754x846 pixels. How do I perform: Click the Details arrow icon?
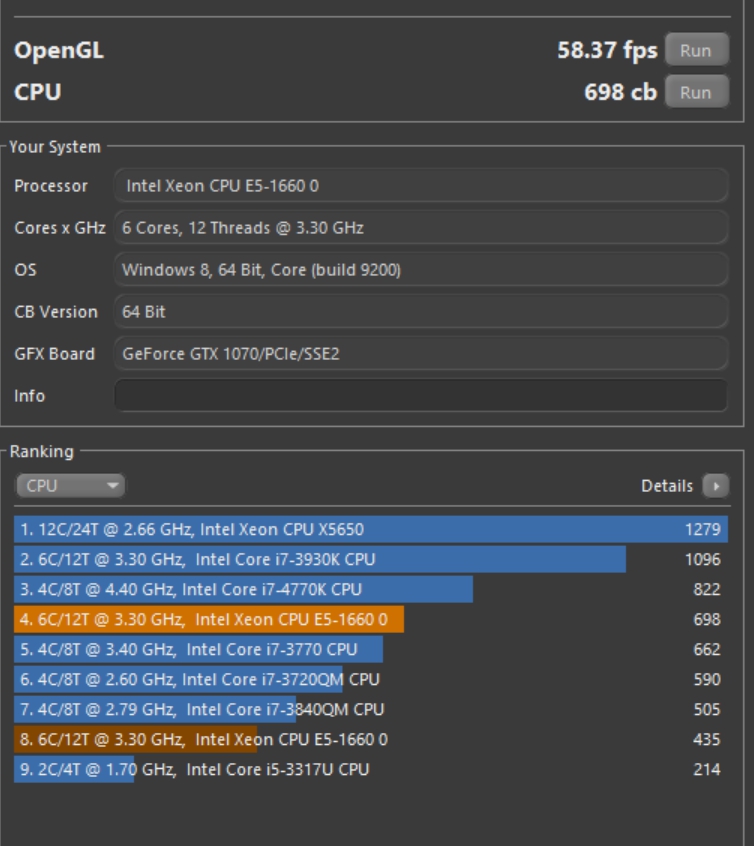[x=715, y=486]
